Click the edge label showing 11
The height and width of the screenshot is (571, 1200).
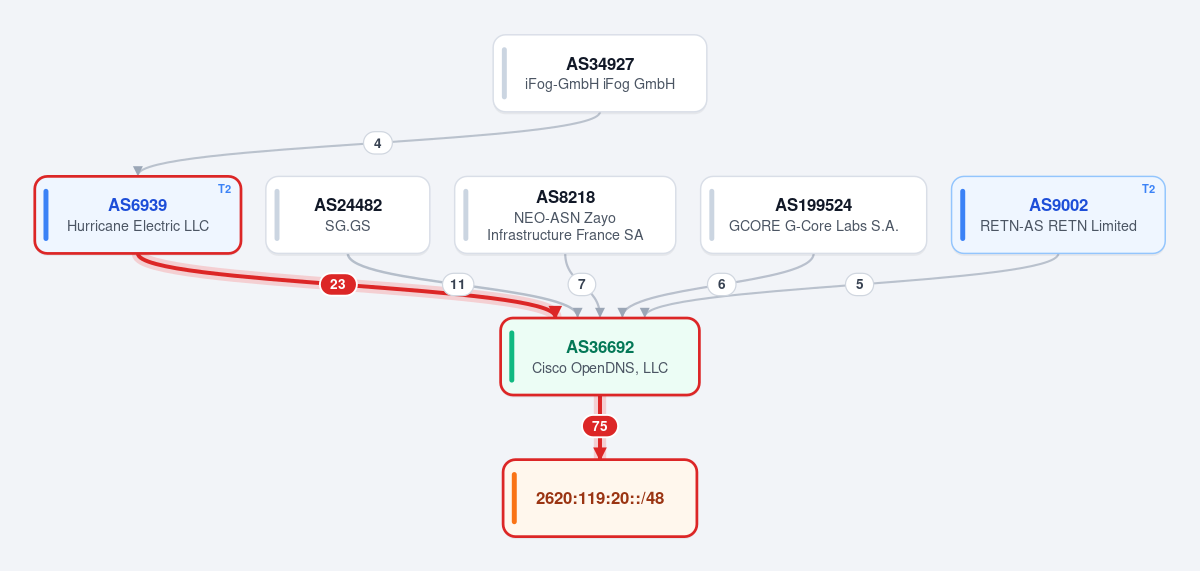[458, 285]
